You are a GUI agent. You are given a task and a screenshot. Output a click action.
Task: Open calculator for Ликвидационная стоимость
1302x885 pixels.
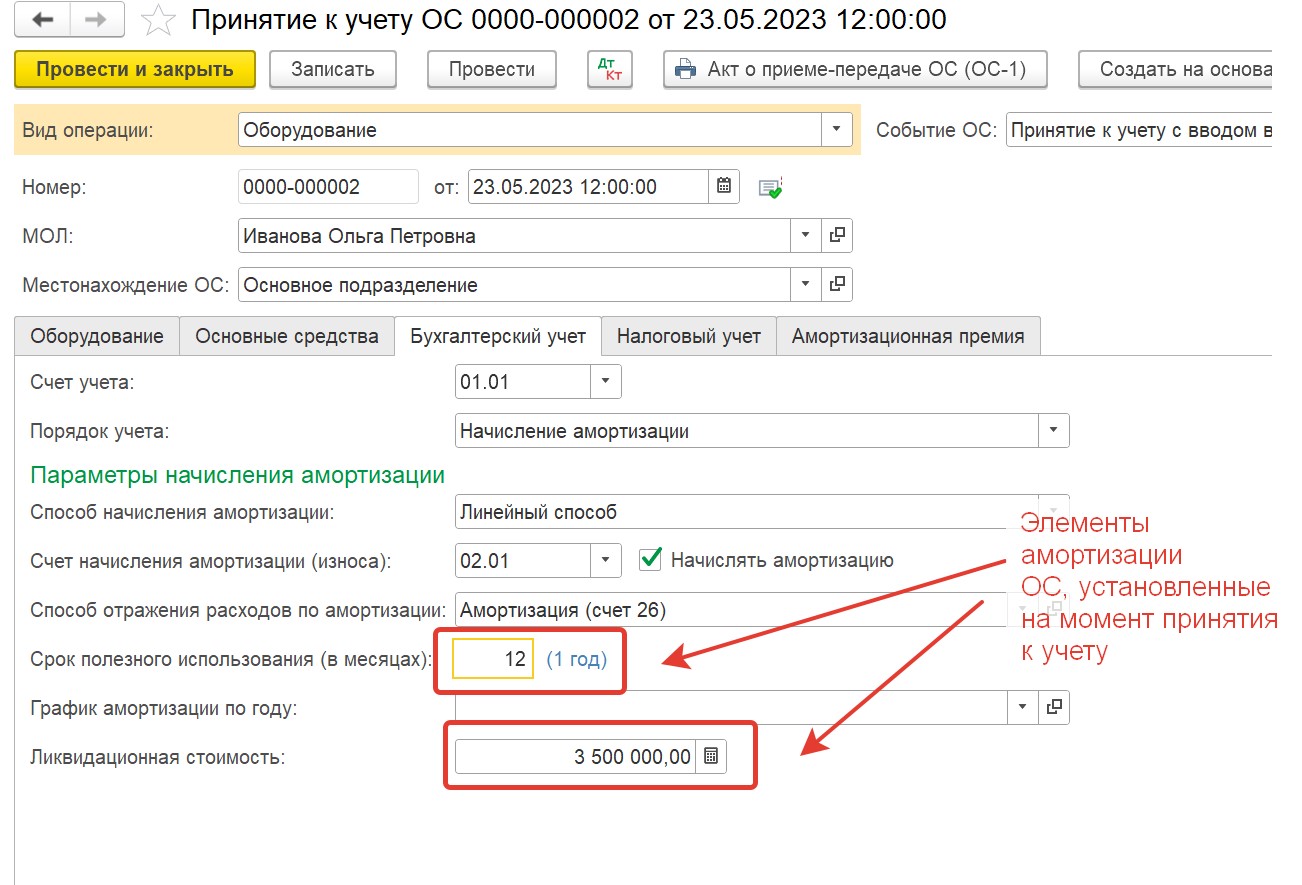tap(711, 757)
